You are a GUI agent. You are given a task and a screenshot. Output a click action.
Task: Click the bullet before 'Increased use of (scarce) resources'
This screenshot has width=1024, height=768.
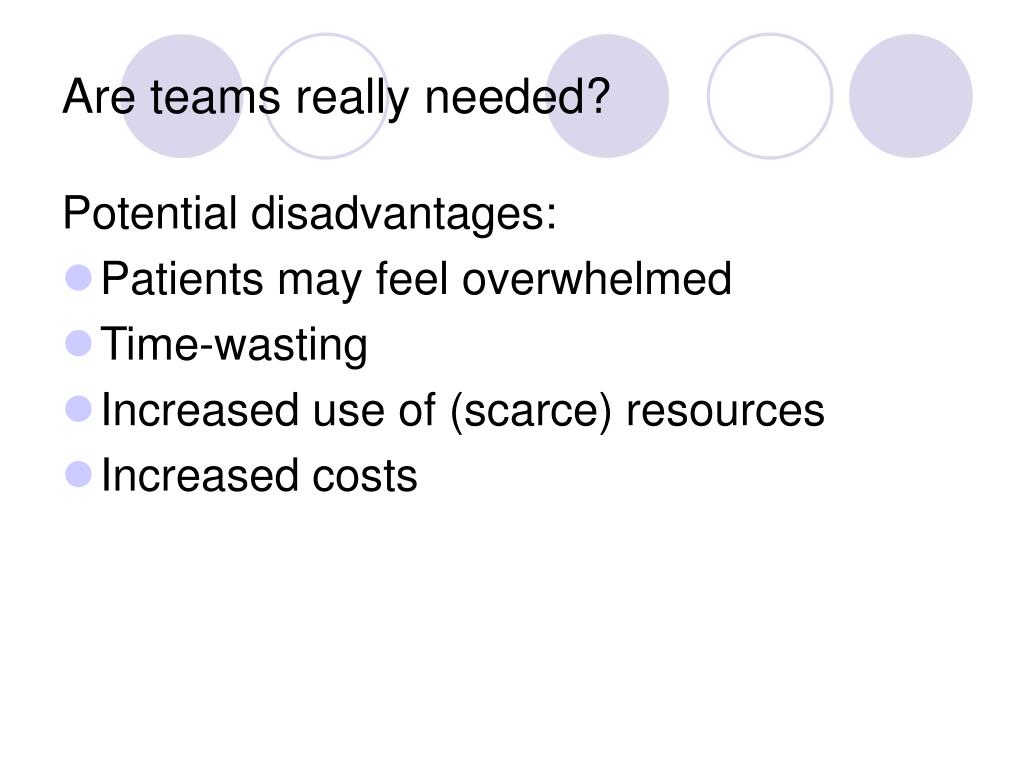tap(78, 409)
